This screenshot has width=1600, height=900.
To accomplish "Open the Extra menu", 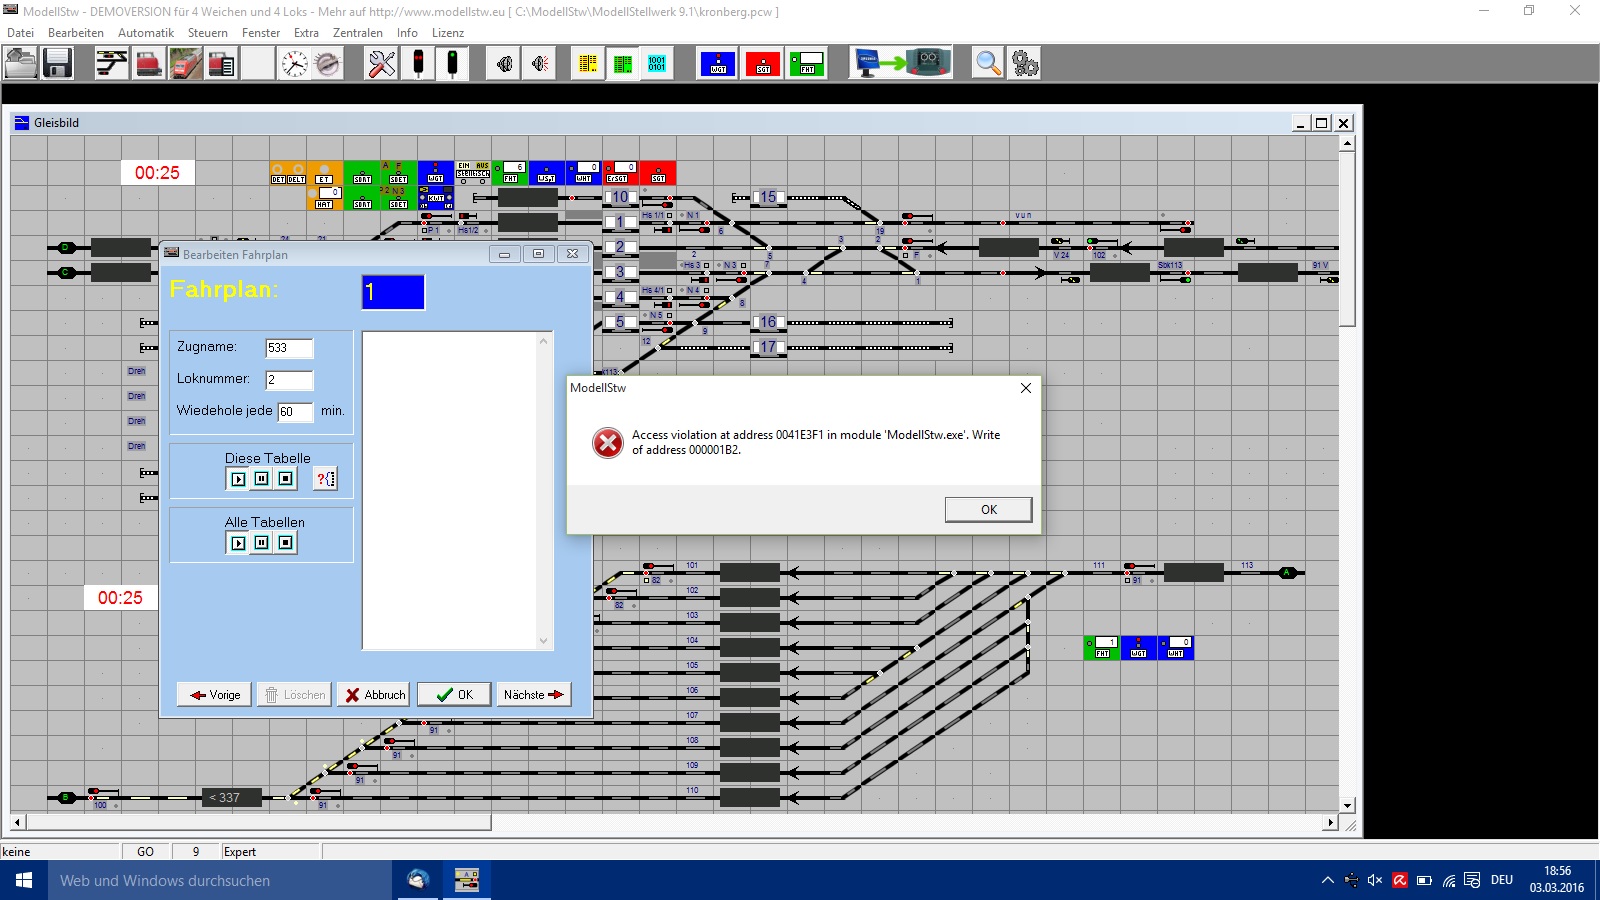I will click(x=306, y=33).
